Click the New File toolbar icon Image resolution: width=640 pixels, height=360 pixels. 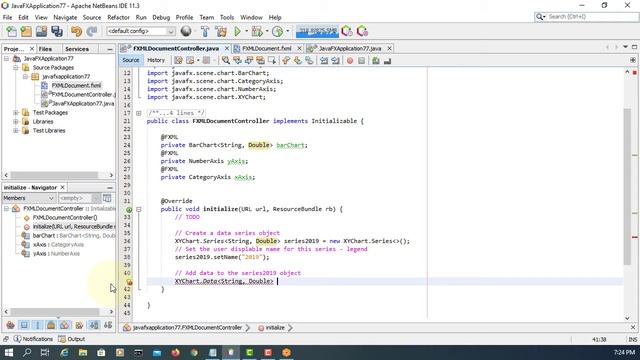[11, 31]
